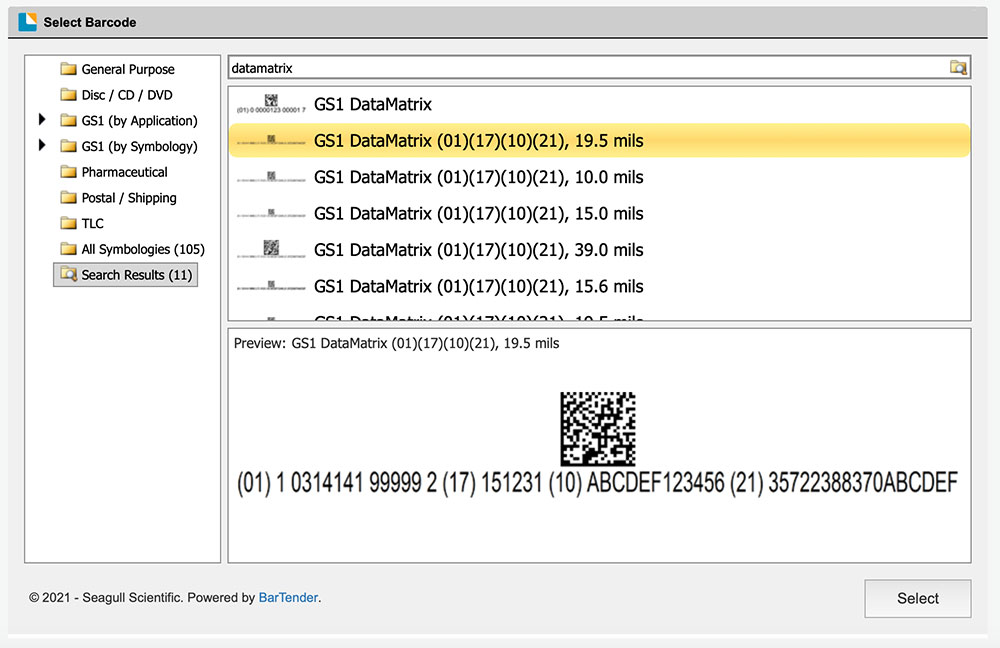Image resolution: width=1000 pixels, height=648 pixels.
Task: Click the Pharmaceutical folder icon
Action: point(68,172)
